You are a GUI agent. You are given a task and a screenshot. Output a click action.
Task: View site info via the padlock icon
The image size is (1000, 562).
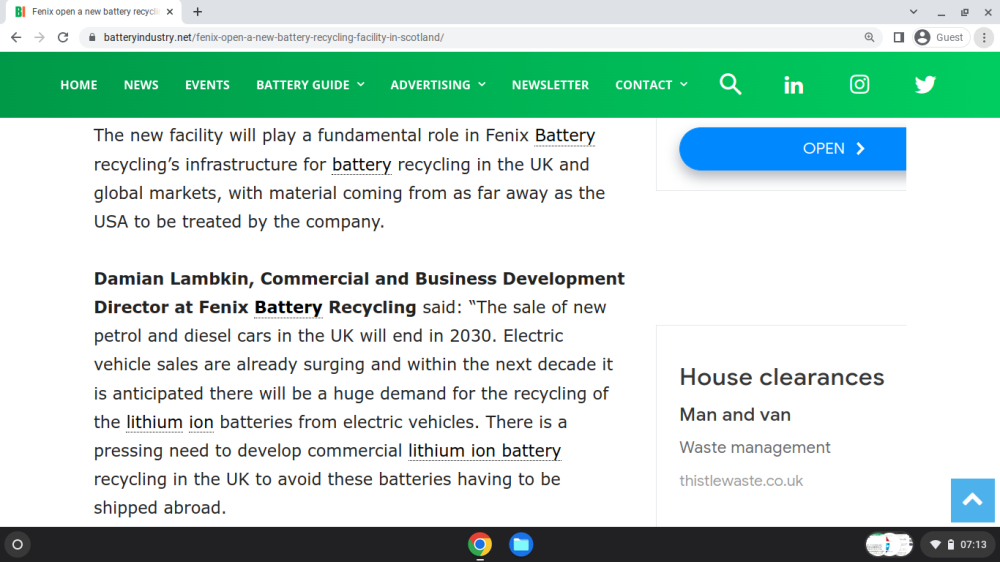coord(92,38)
